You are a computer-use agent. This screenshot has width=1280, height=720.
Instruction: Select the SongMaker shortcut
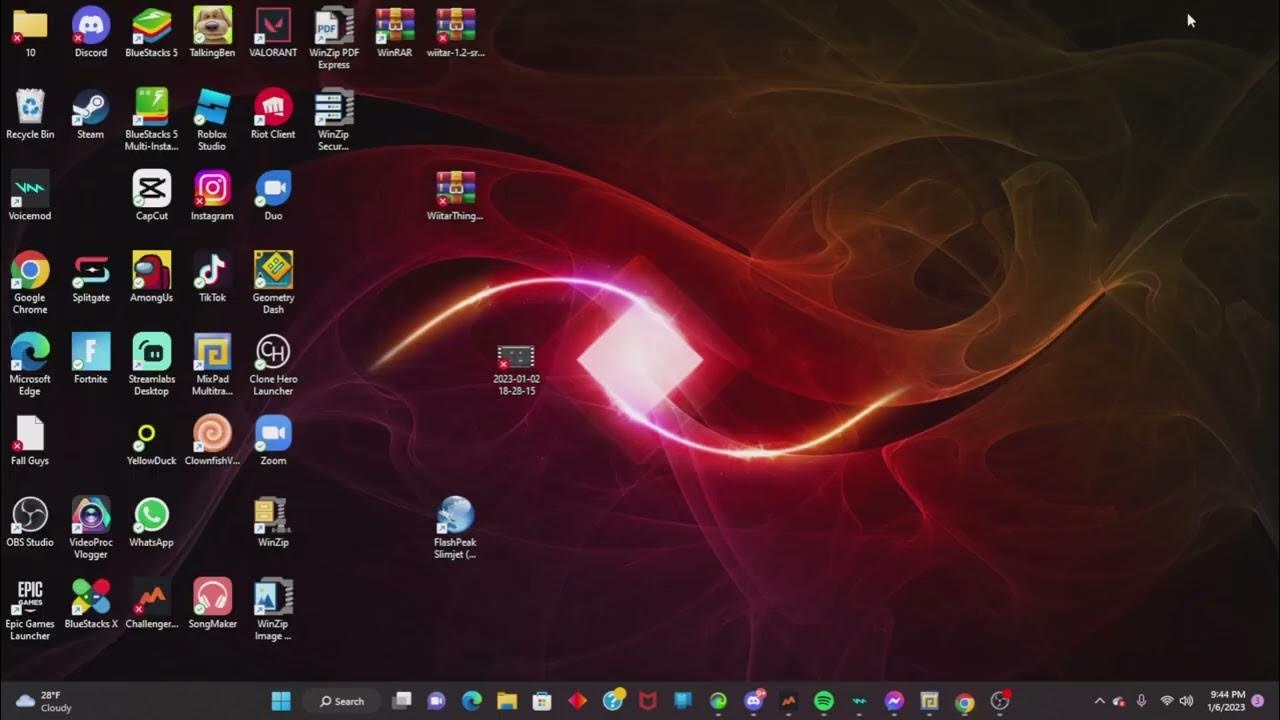click(x=212, y=604)
